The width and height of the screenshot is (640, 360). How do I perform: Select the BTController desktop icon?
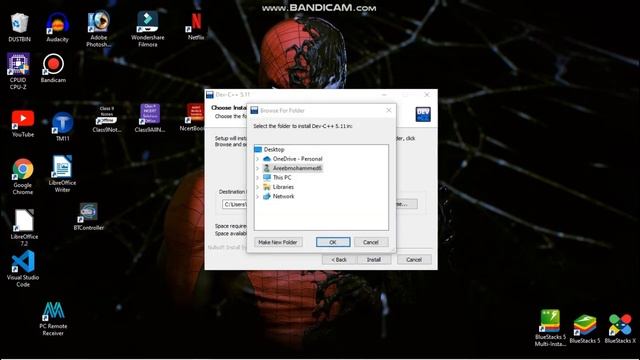tap(89, 216)
